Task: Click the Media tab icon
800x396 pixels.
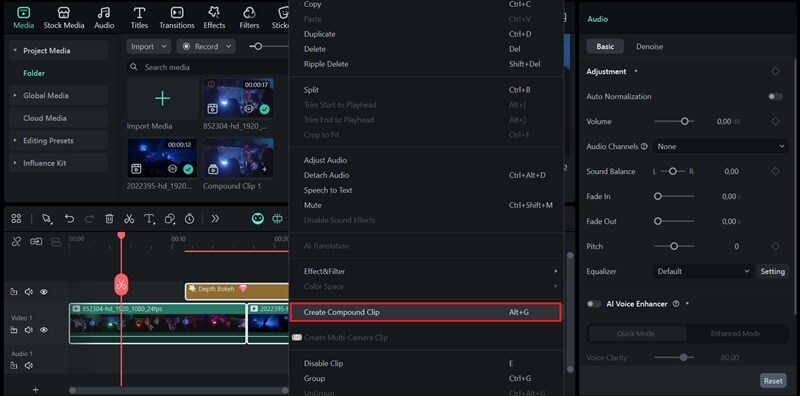Action: [x=23, y=13]
